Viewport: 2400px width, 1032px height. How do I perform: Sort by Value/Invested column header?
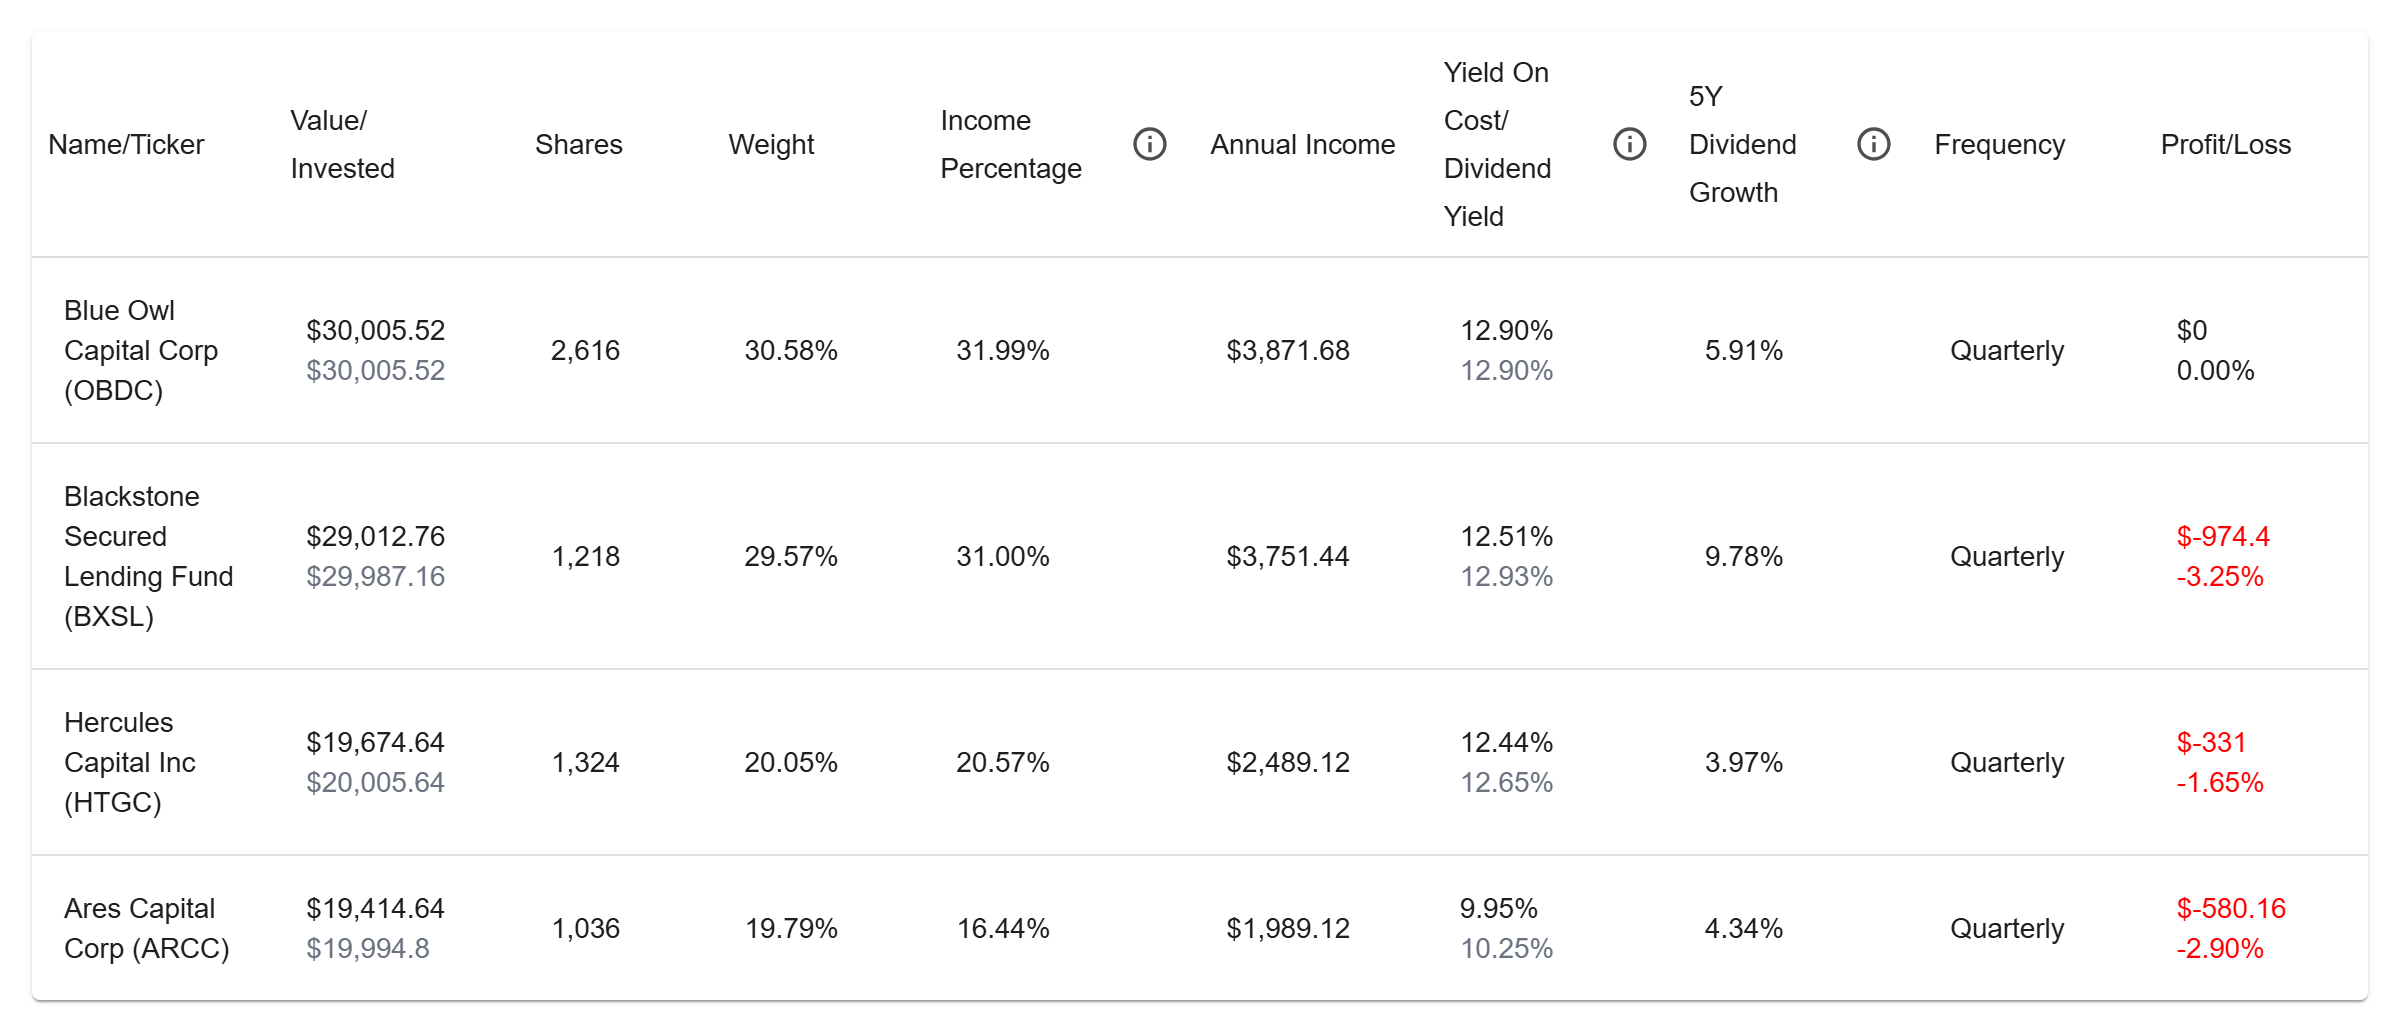point(342,144)
